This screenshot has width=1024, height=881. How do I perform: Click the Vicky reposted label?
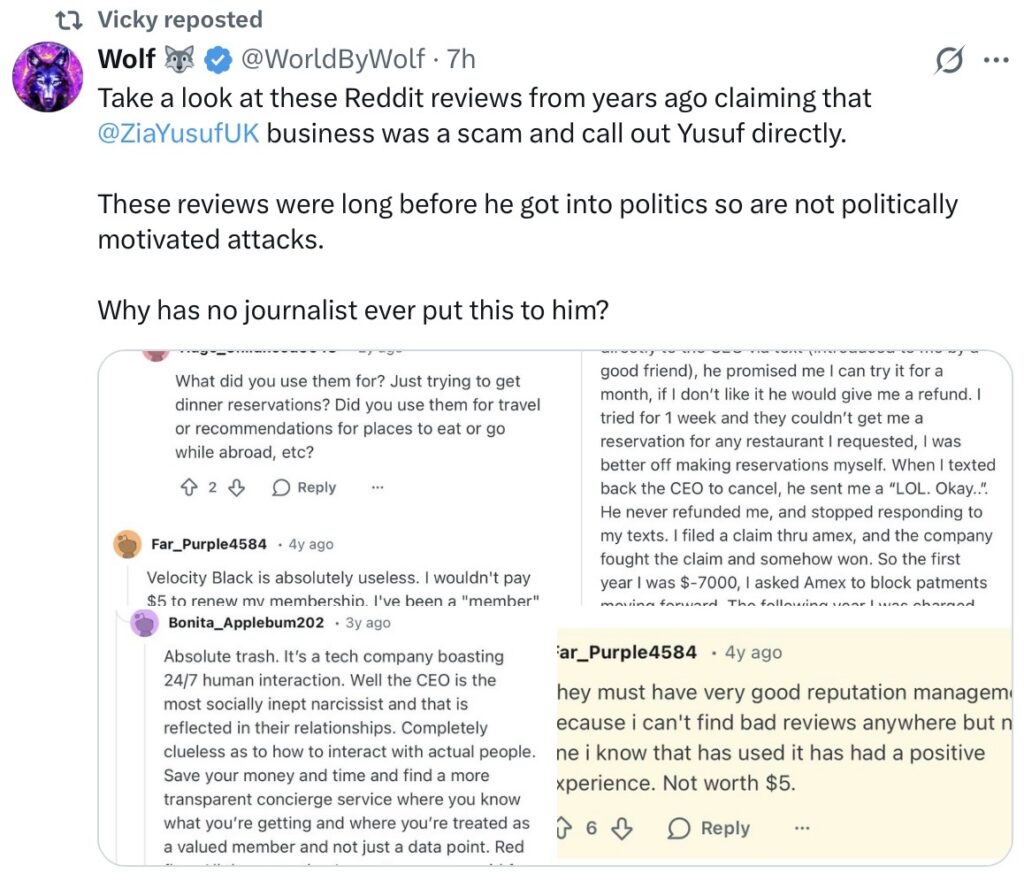coord(180,19)
